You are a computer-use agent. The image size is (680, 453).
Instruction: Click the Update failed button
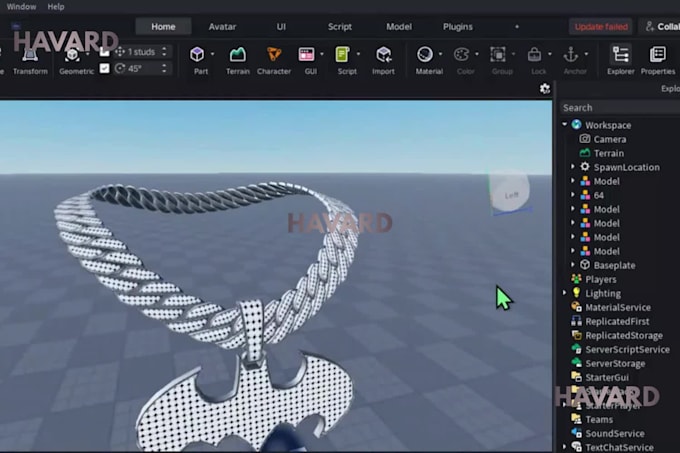coord(601,26)
